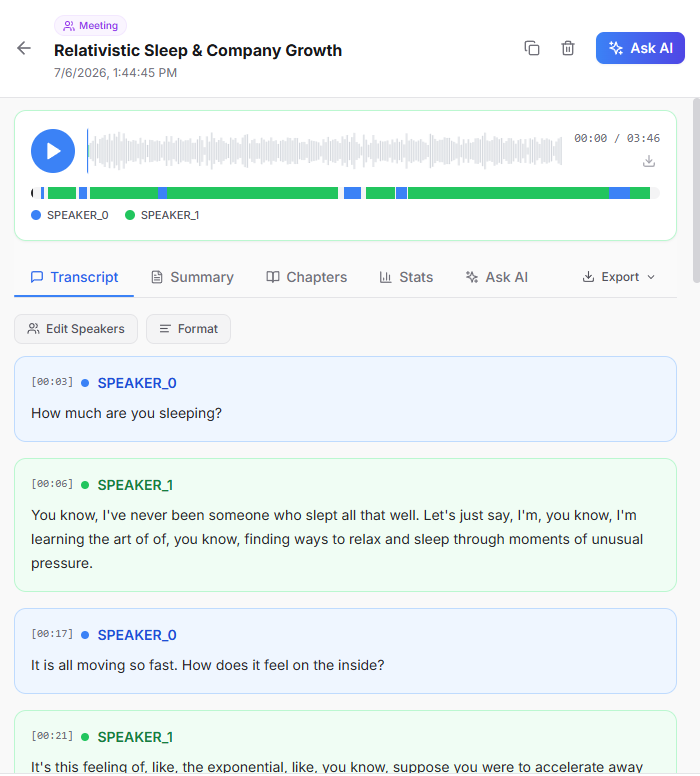
Task: Seek within the audio waveform
Action: coord(325,150)
